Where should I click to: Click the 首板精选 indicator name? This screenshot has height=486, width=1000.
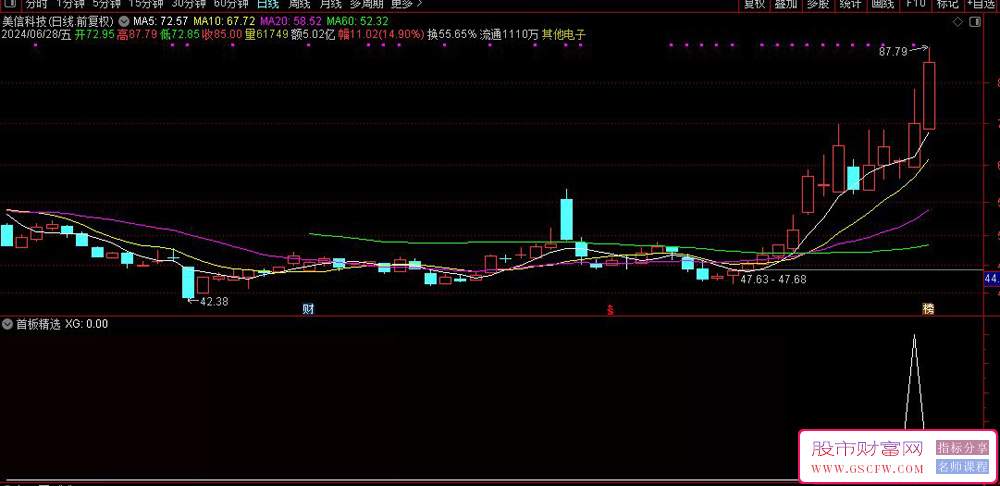tap(38, 324)
